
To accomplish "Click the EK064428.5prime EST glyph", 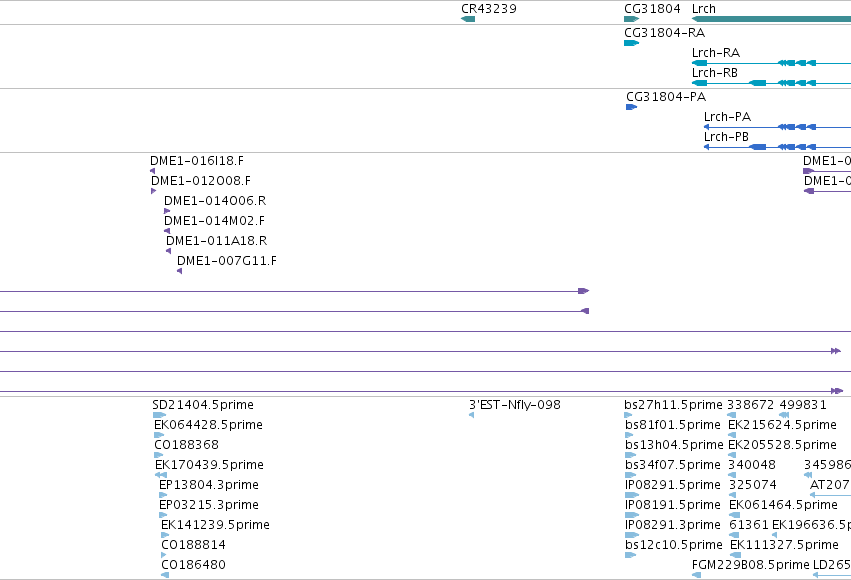I will pyautogui.click(x=159, y=435).
